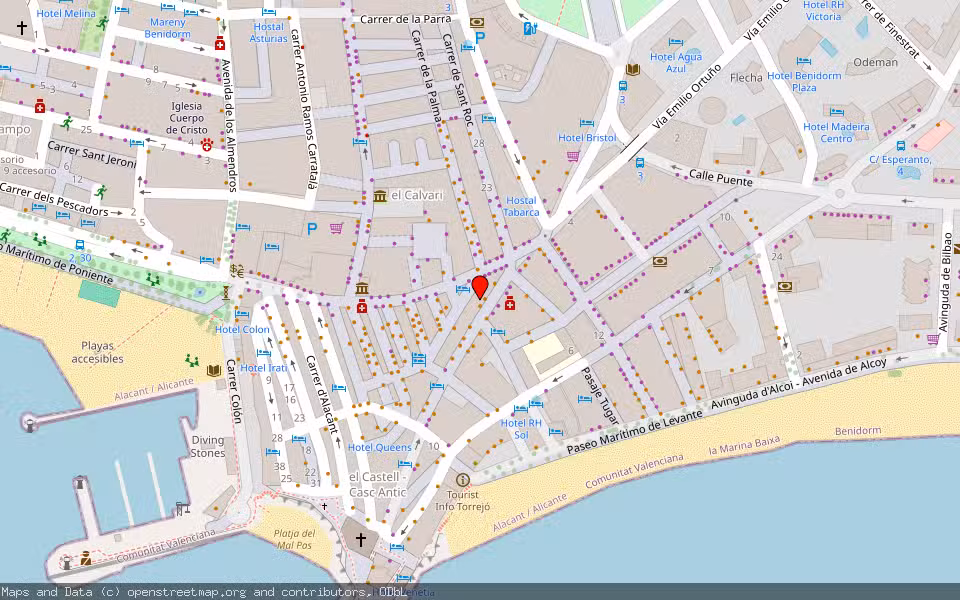Select the Carrer Sant Jeroni street name
This screenshot has width=960, height=600.
coord(92,154)
